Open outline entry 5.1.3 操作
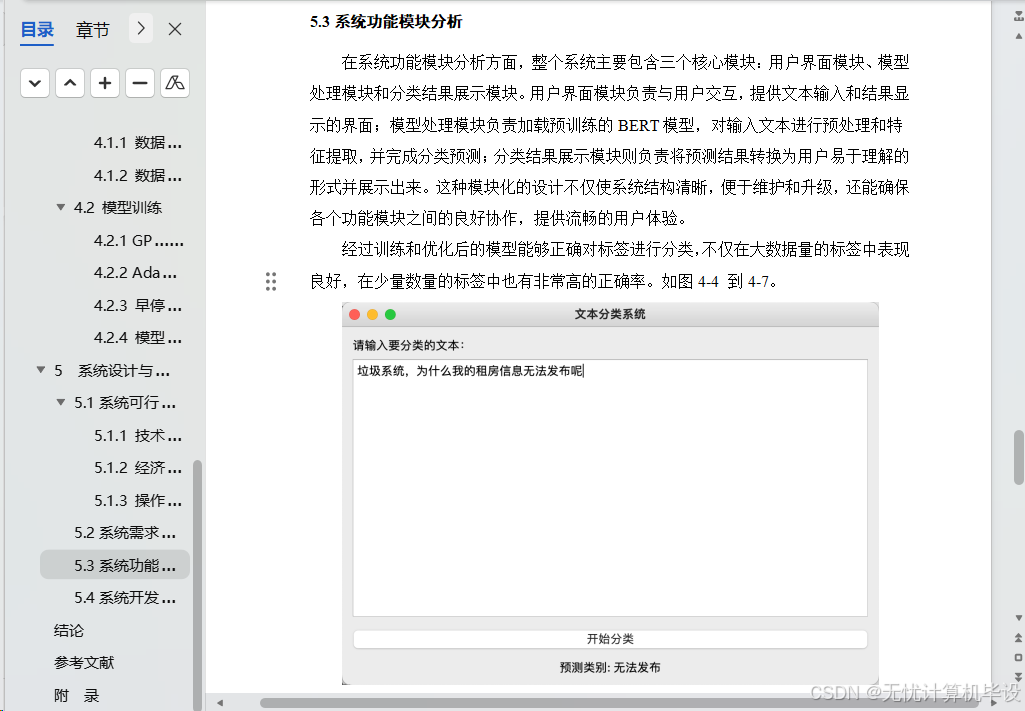The image size is (1025, 711). tap(138, 501)
